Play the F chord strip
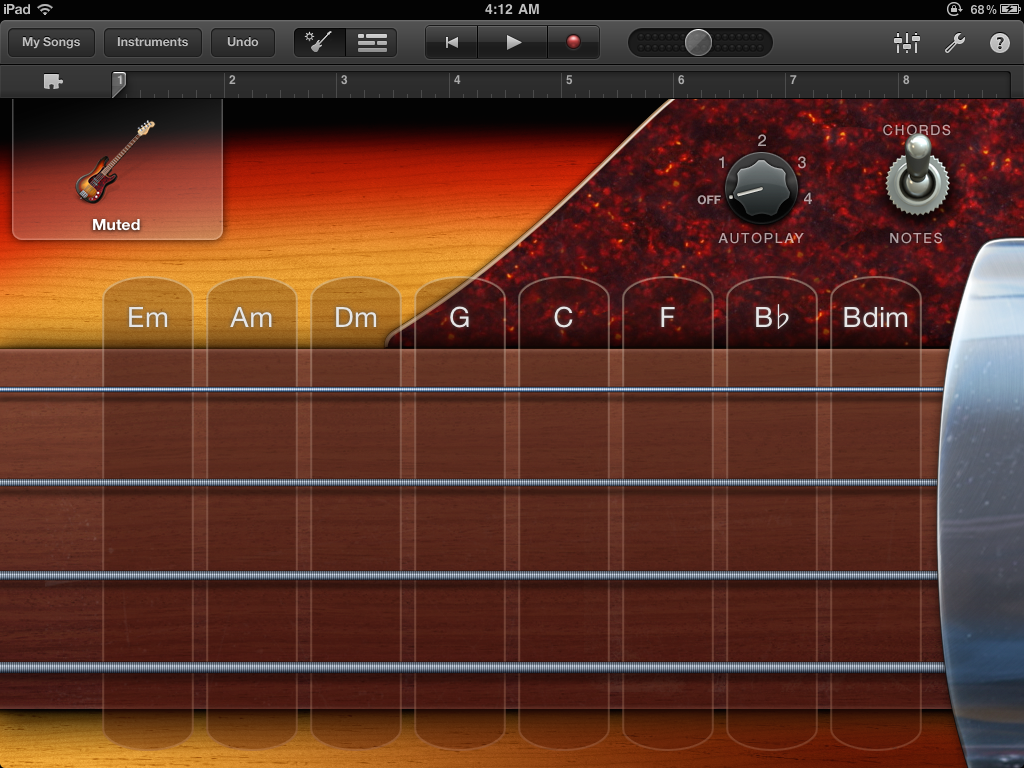This screenshot has width=1024, height=768. 667,513
